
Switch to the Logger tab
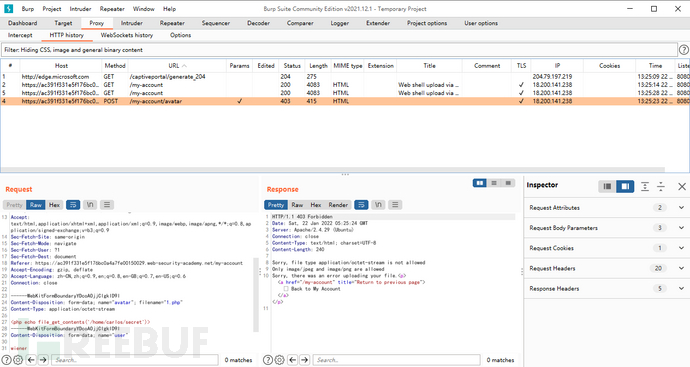(x=340, y=23)
